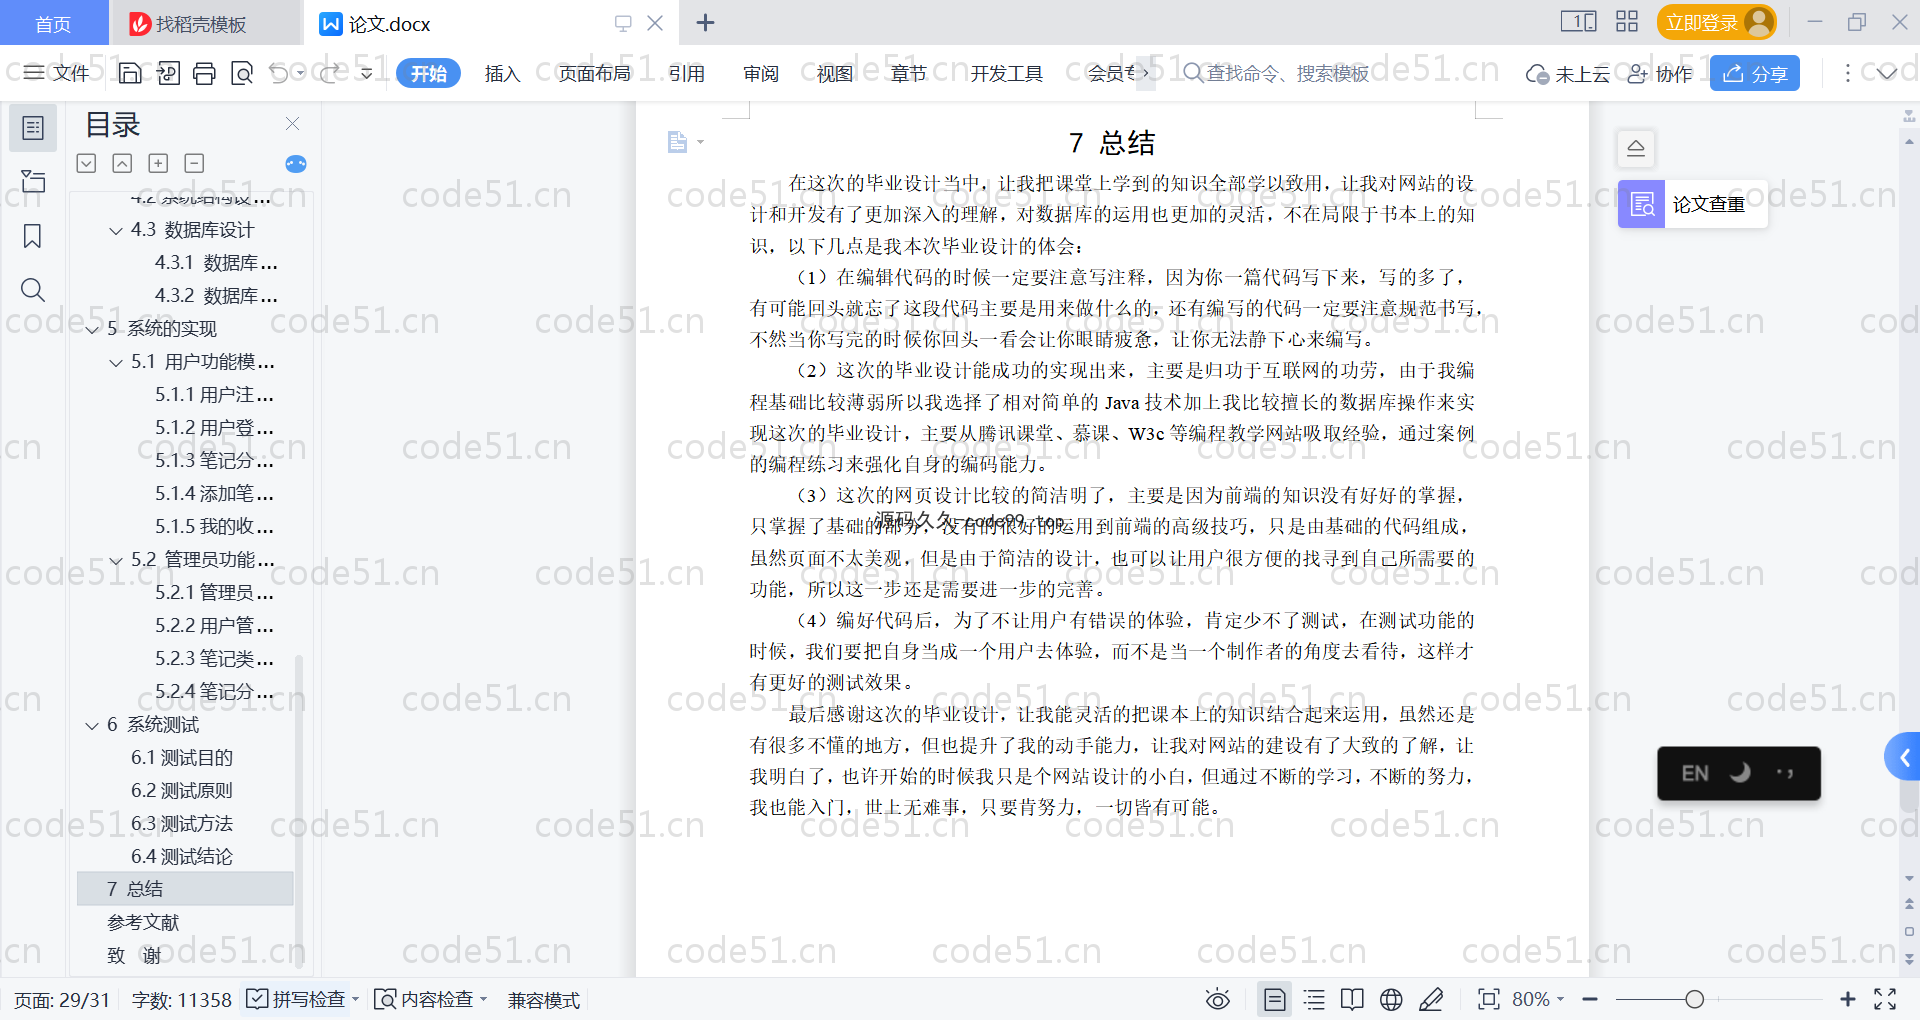Click the Print icon in toolbar
1920x1020 pixels.
click(204, 73)
